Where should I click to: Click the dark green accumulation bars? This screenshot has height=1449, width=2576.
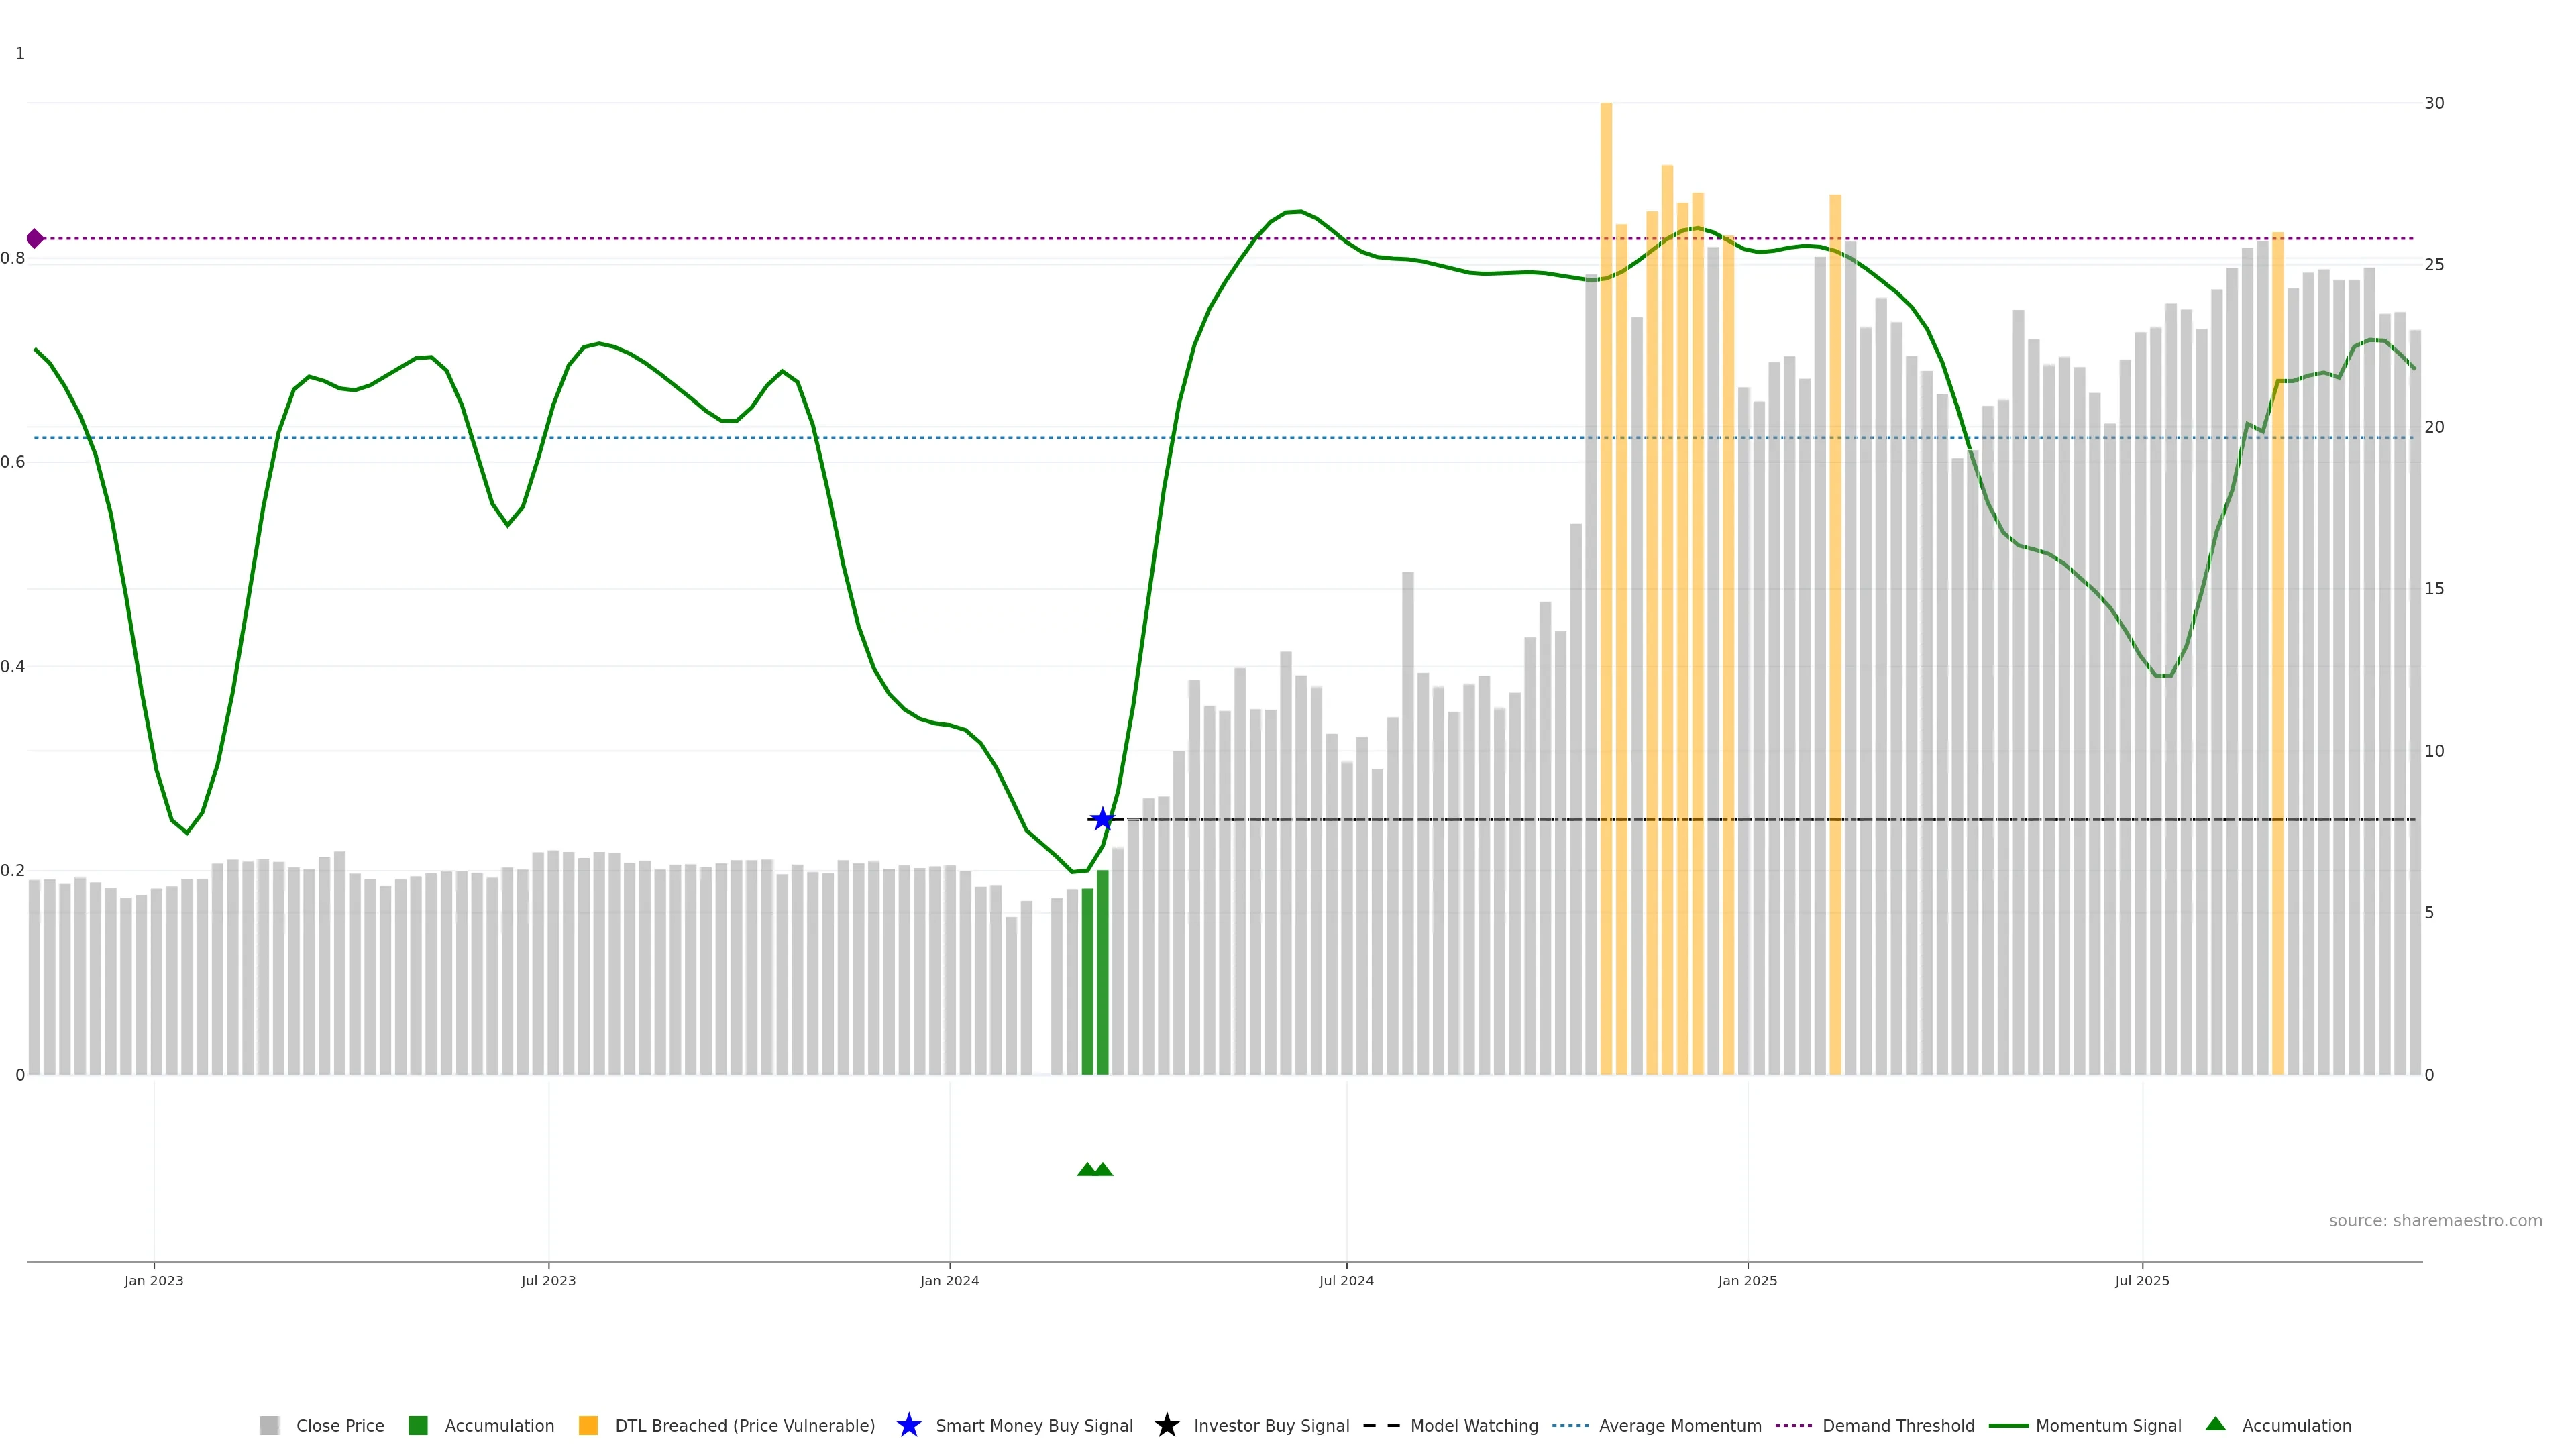pyautogui.click(x=1095, y=980)
